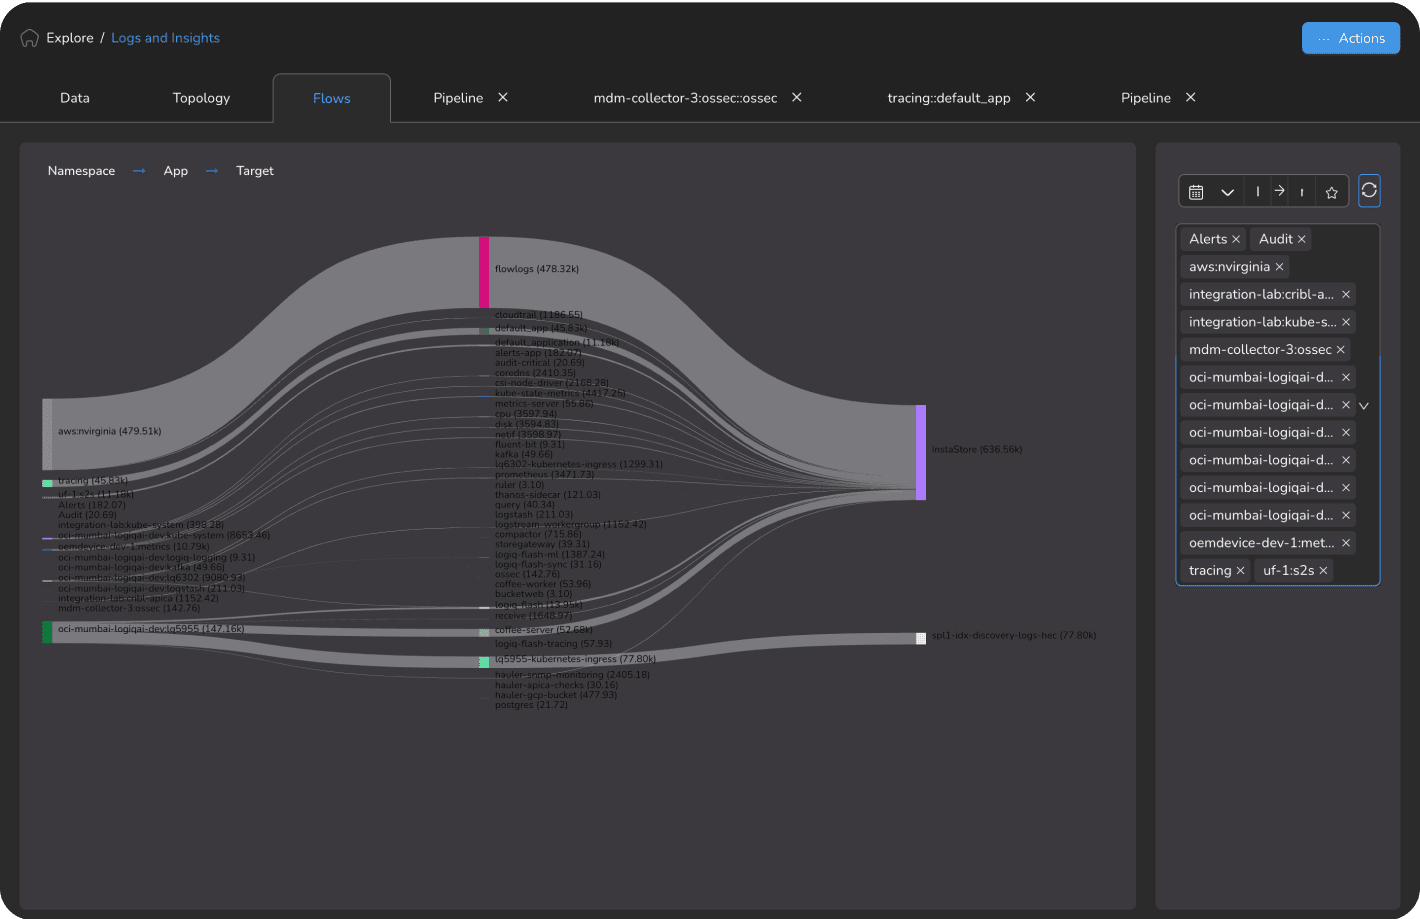This screenshot has height=919, width=1420.
Task: Click the pink flowlogs node in Sankey
Action: (x=484, y=272)
